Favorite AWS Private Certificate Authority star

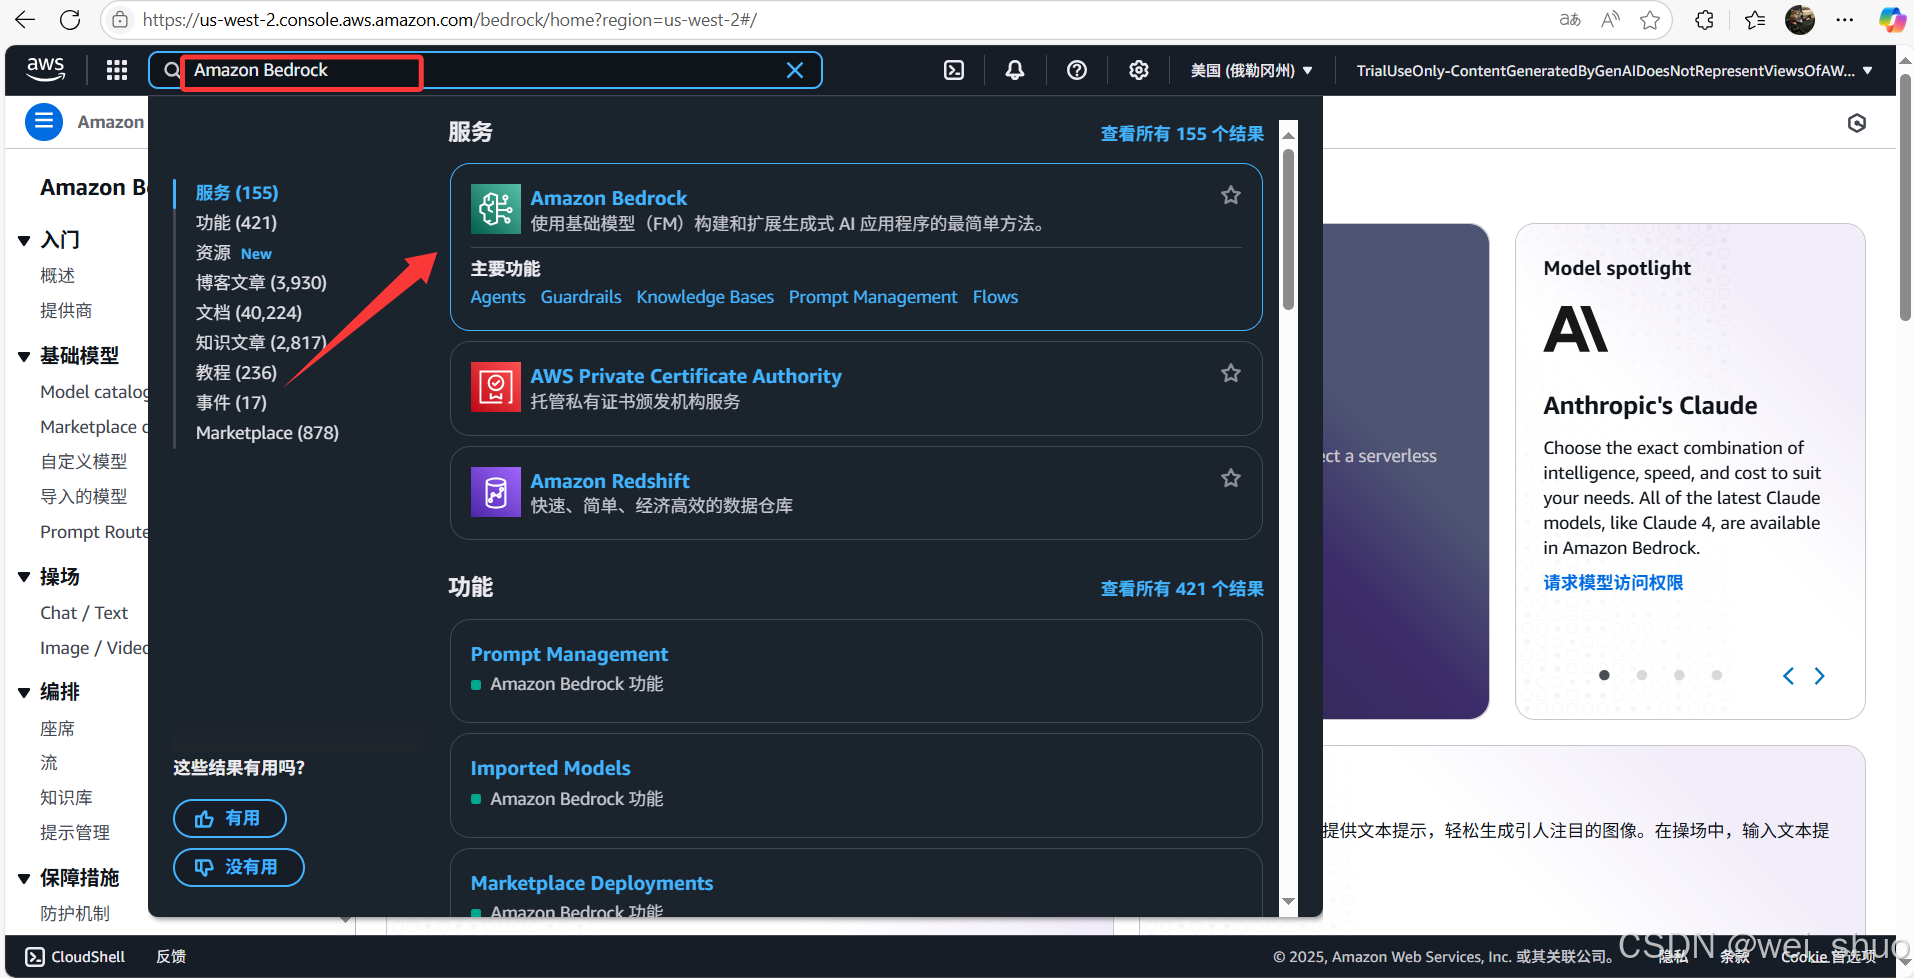pyautogui.click(x=1231, y=374)
